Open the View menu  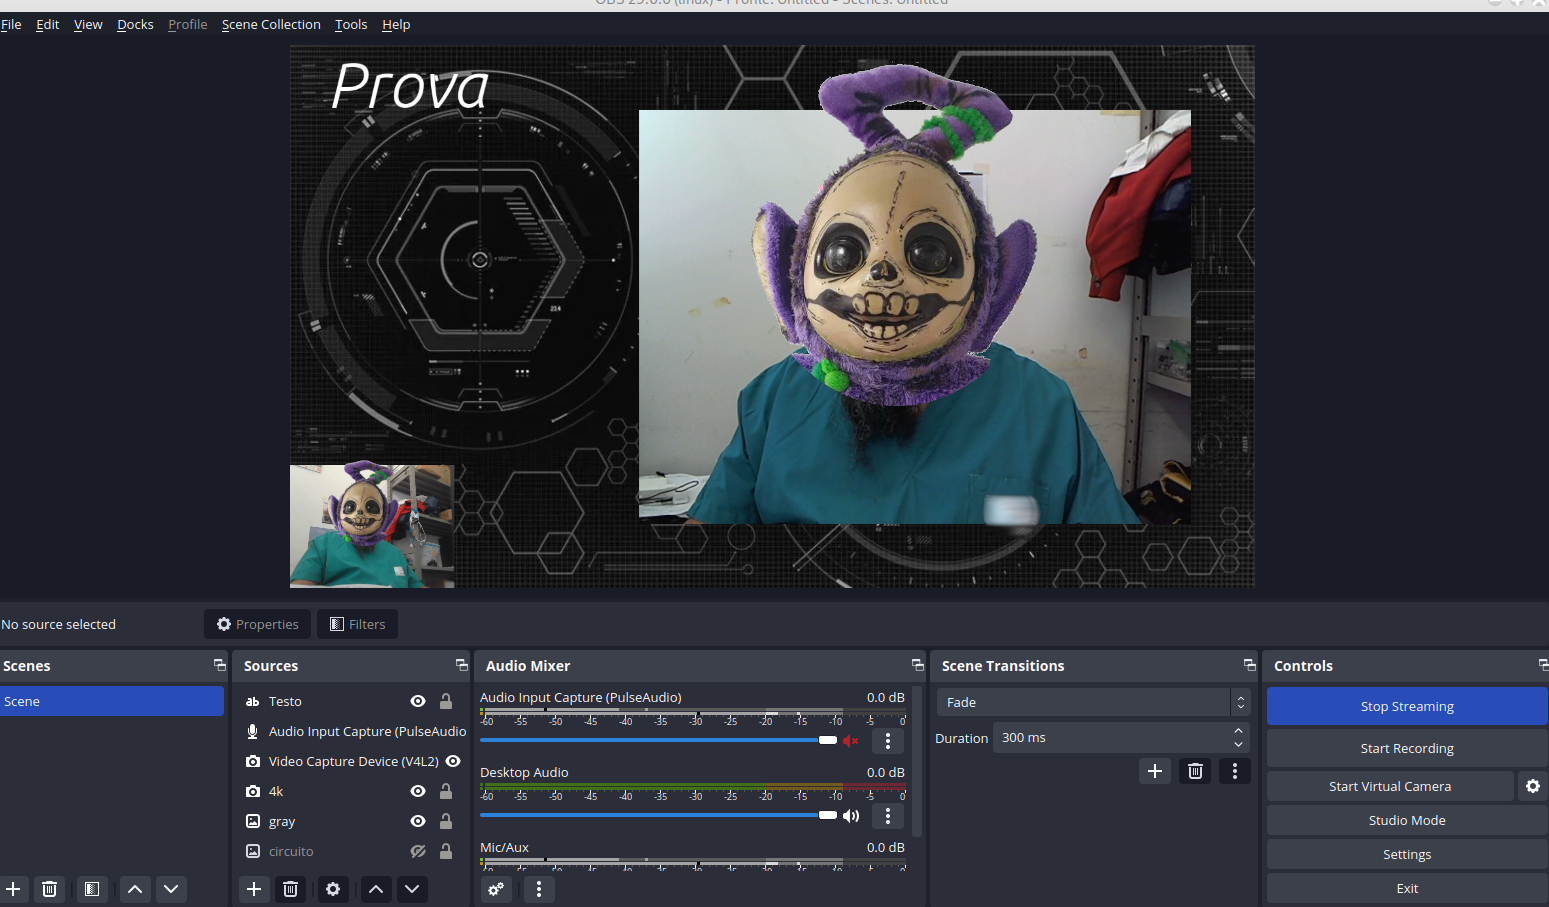[x=88, y=24]
